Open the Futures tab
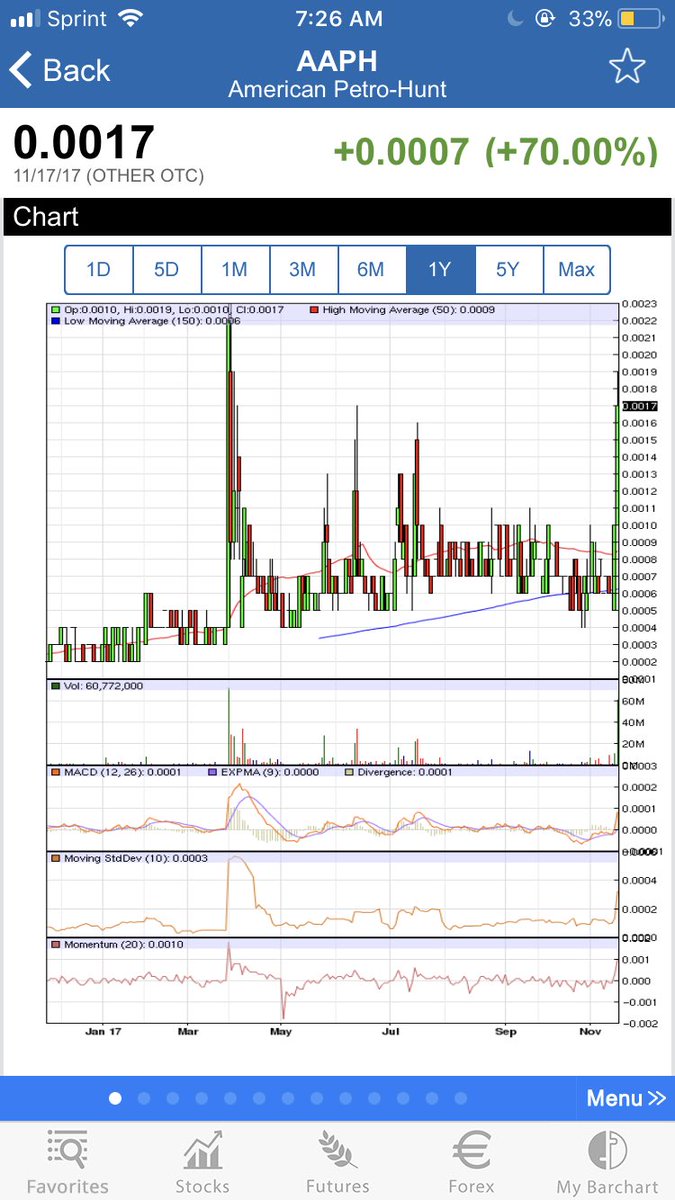The width and height of the screenshot is (675, 1200). click(337, 1161)
